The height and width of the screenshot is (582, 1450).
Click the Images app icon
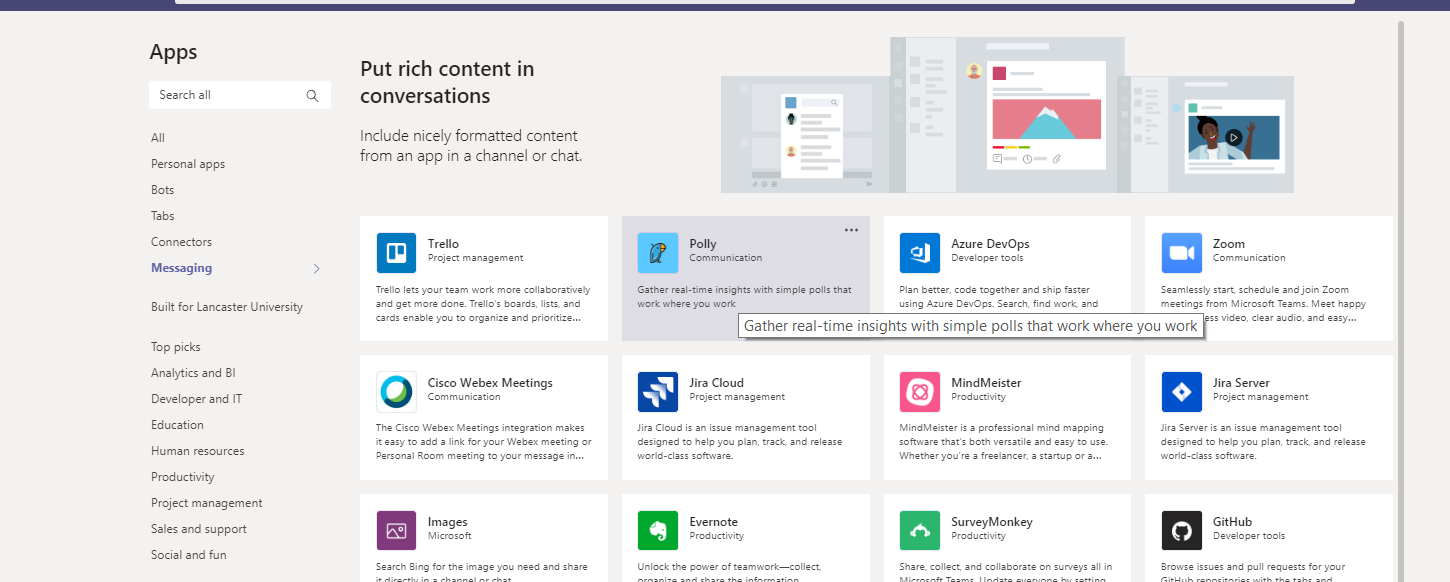396,531
